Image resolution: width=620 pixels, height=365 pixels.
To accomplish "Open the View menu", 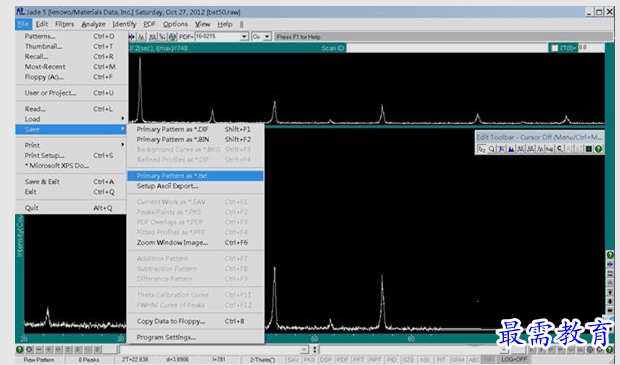I will click(202, 24).
